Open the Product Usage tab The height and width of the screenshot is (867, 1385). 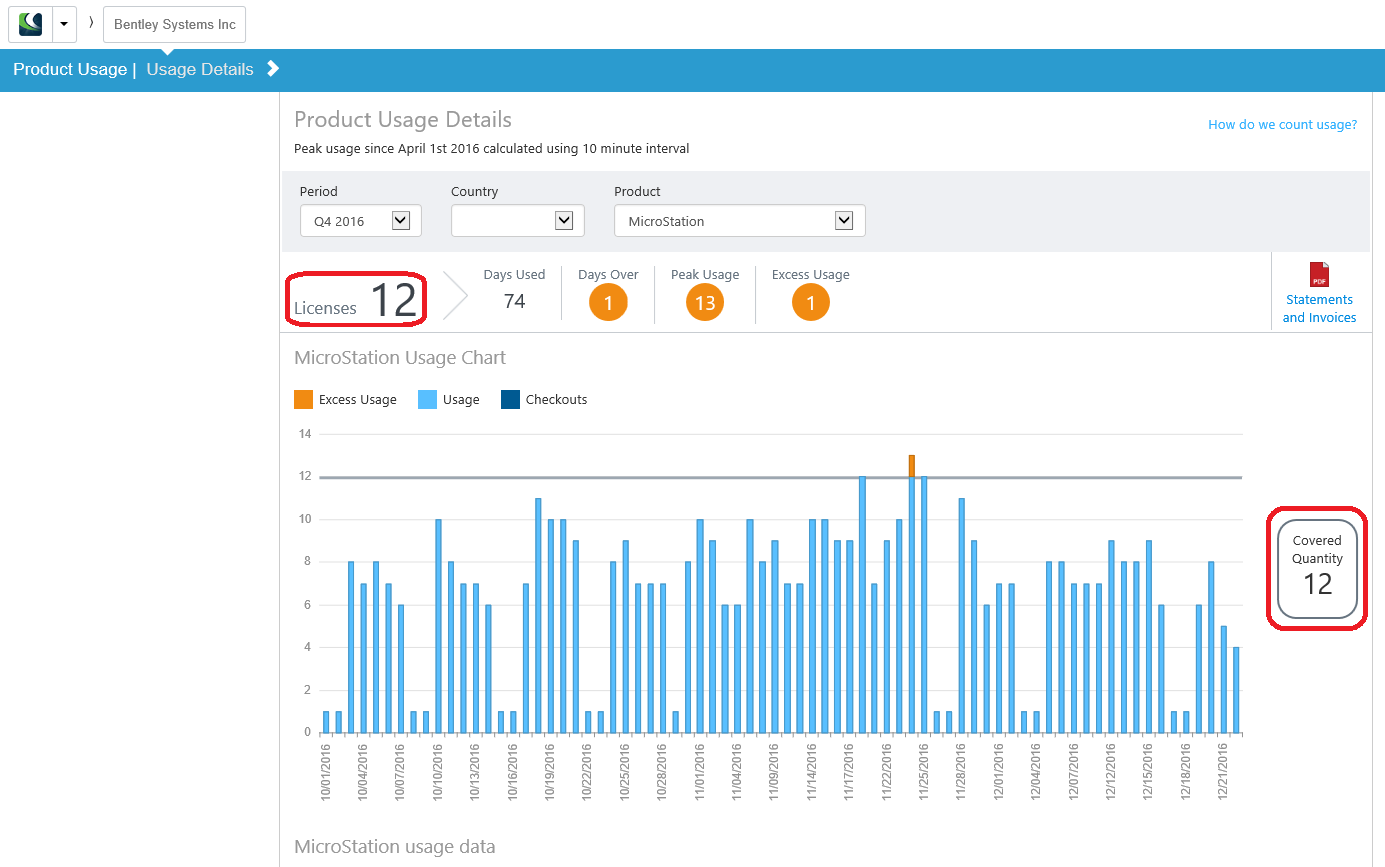[x=69, y=69]
